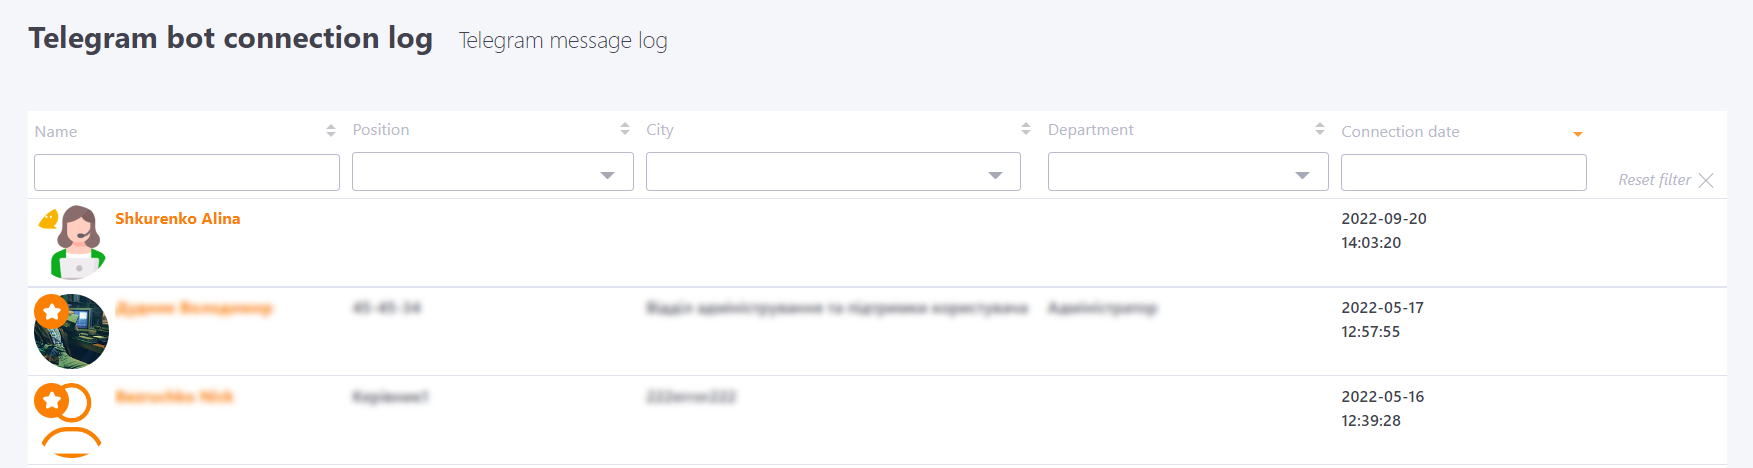Screen dimensions: 1753x468
Task: Open Shkurenko Alina's profile link
Action: click(178, 218)
